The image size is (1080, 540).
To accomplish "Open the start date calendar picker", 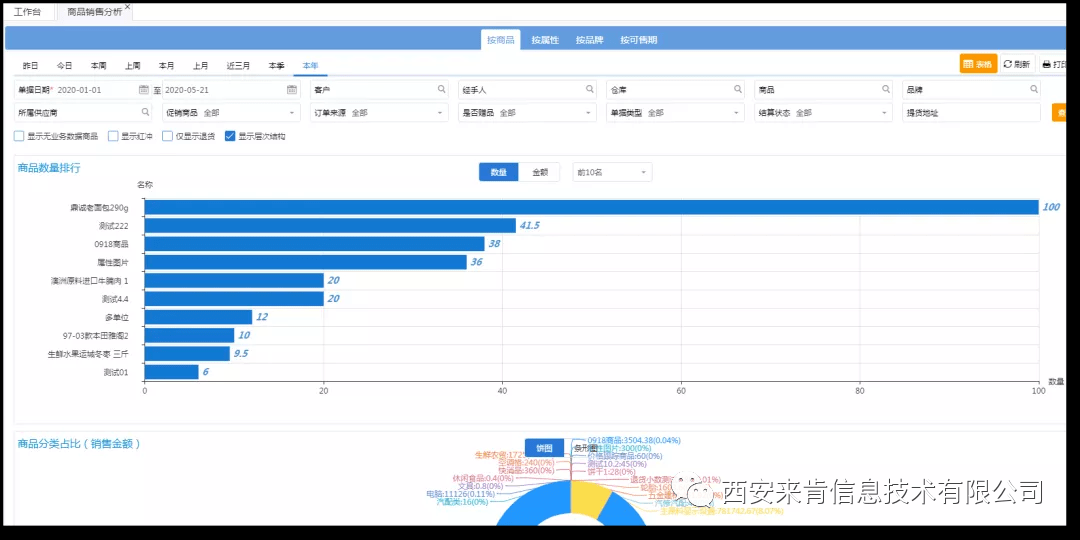I will pos(144,90).
